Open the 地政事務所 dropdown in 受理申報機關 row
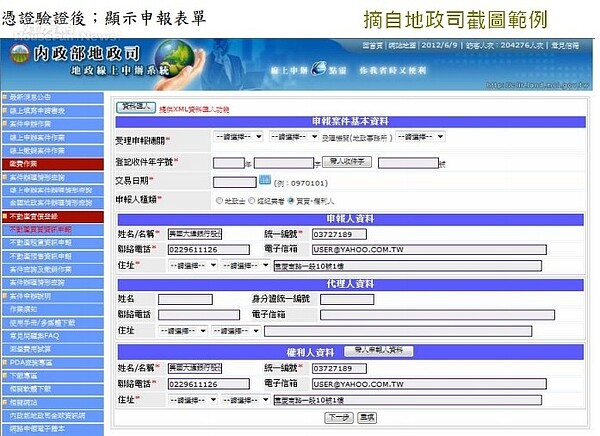 tap(420, 137)
